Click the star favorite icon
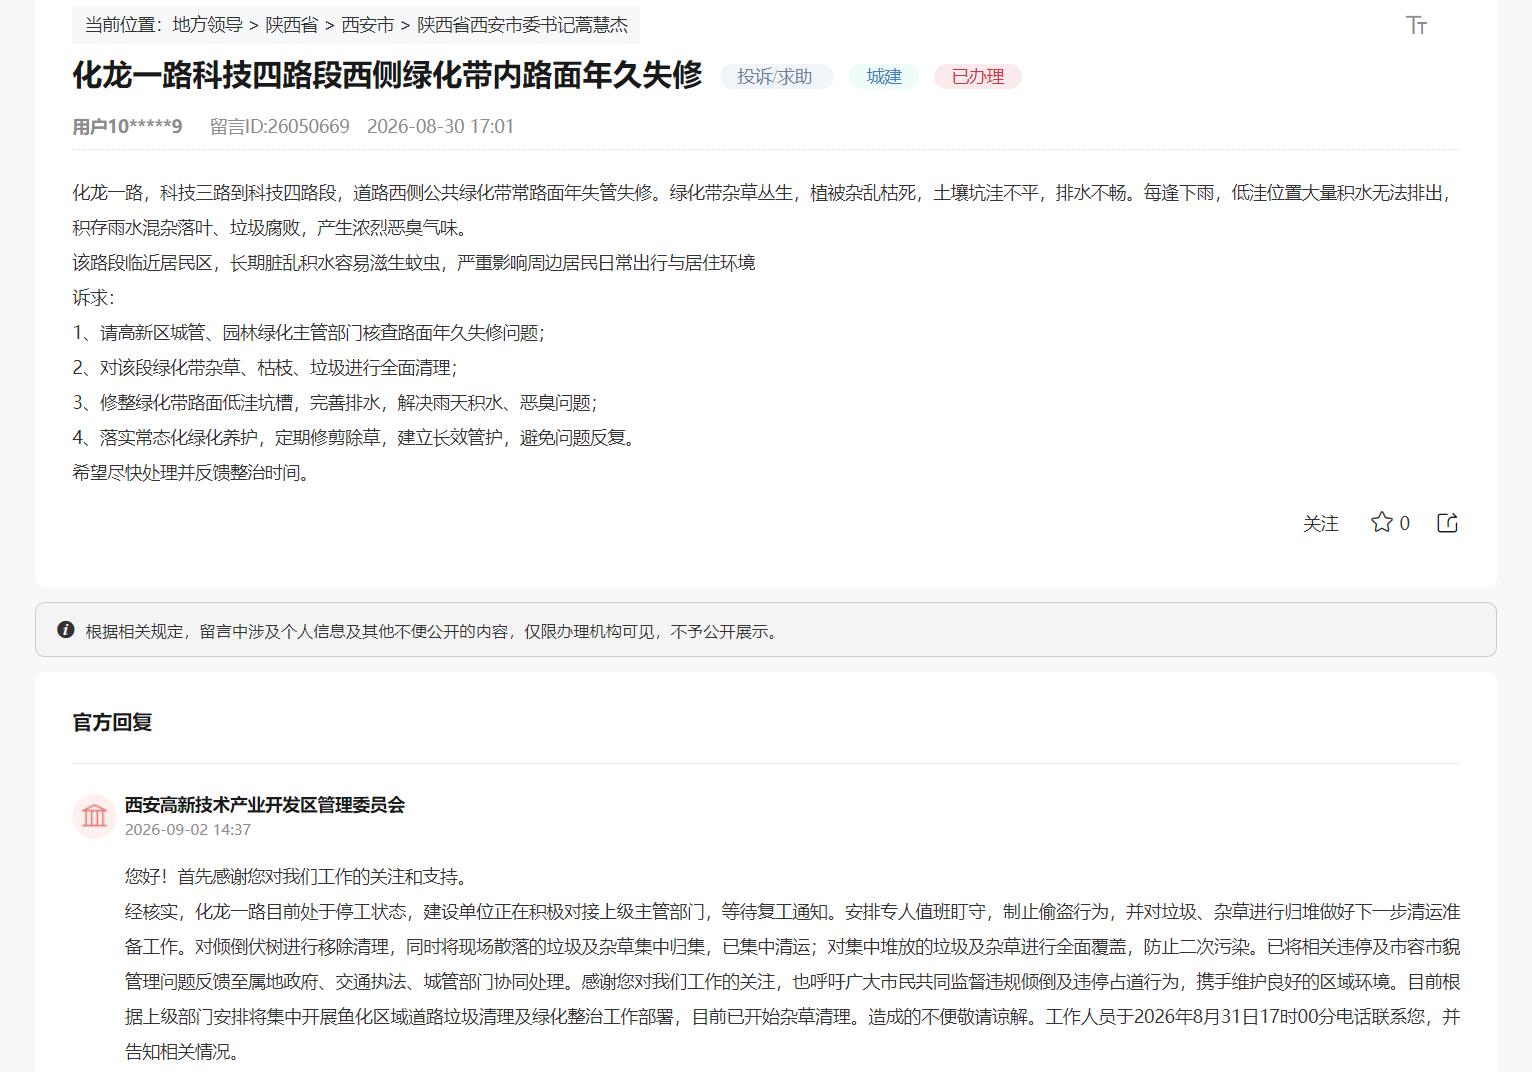The image size is (1532, 1072). coord(1381,522)
